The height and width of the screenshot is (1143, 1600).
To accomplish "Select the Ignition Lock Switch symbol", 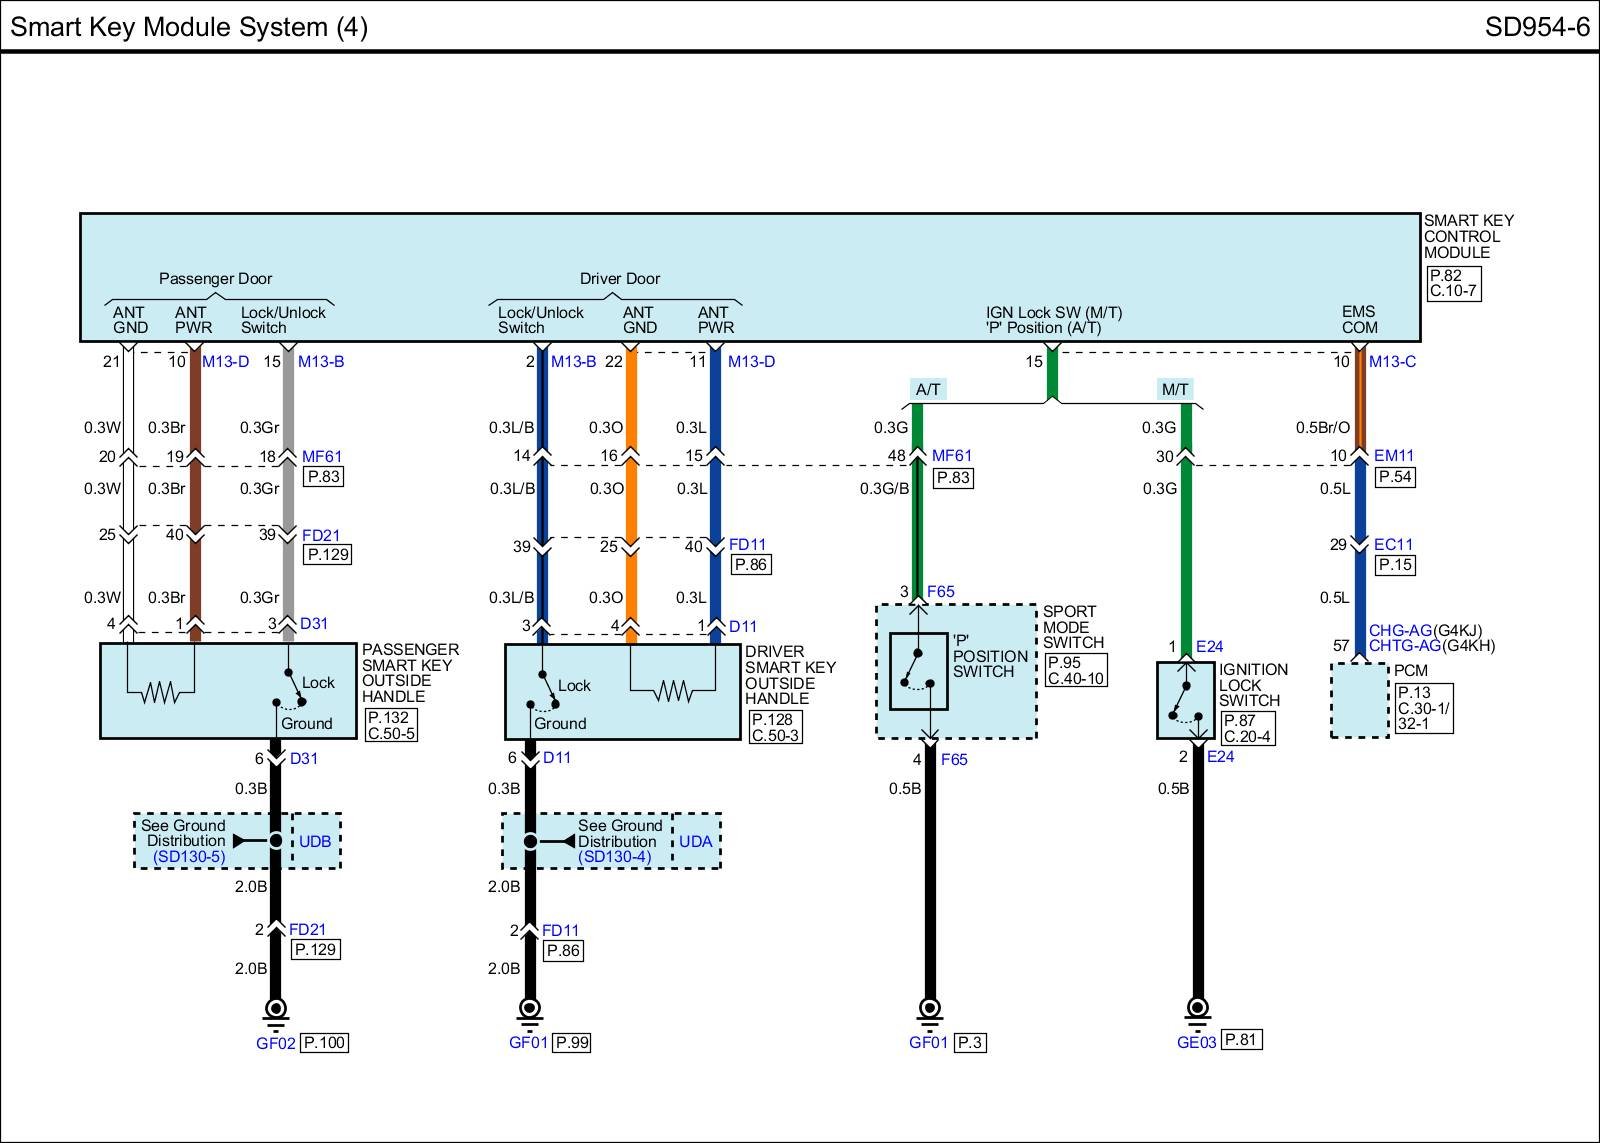I will point(1186,700).
